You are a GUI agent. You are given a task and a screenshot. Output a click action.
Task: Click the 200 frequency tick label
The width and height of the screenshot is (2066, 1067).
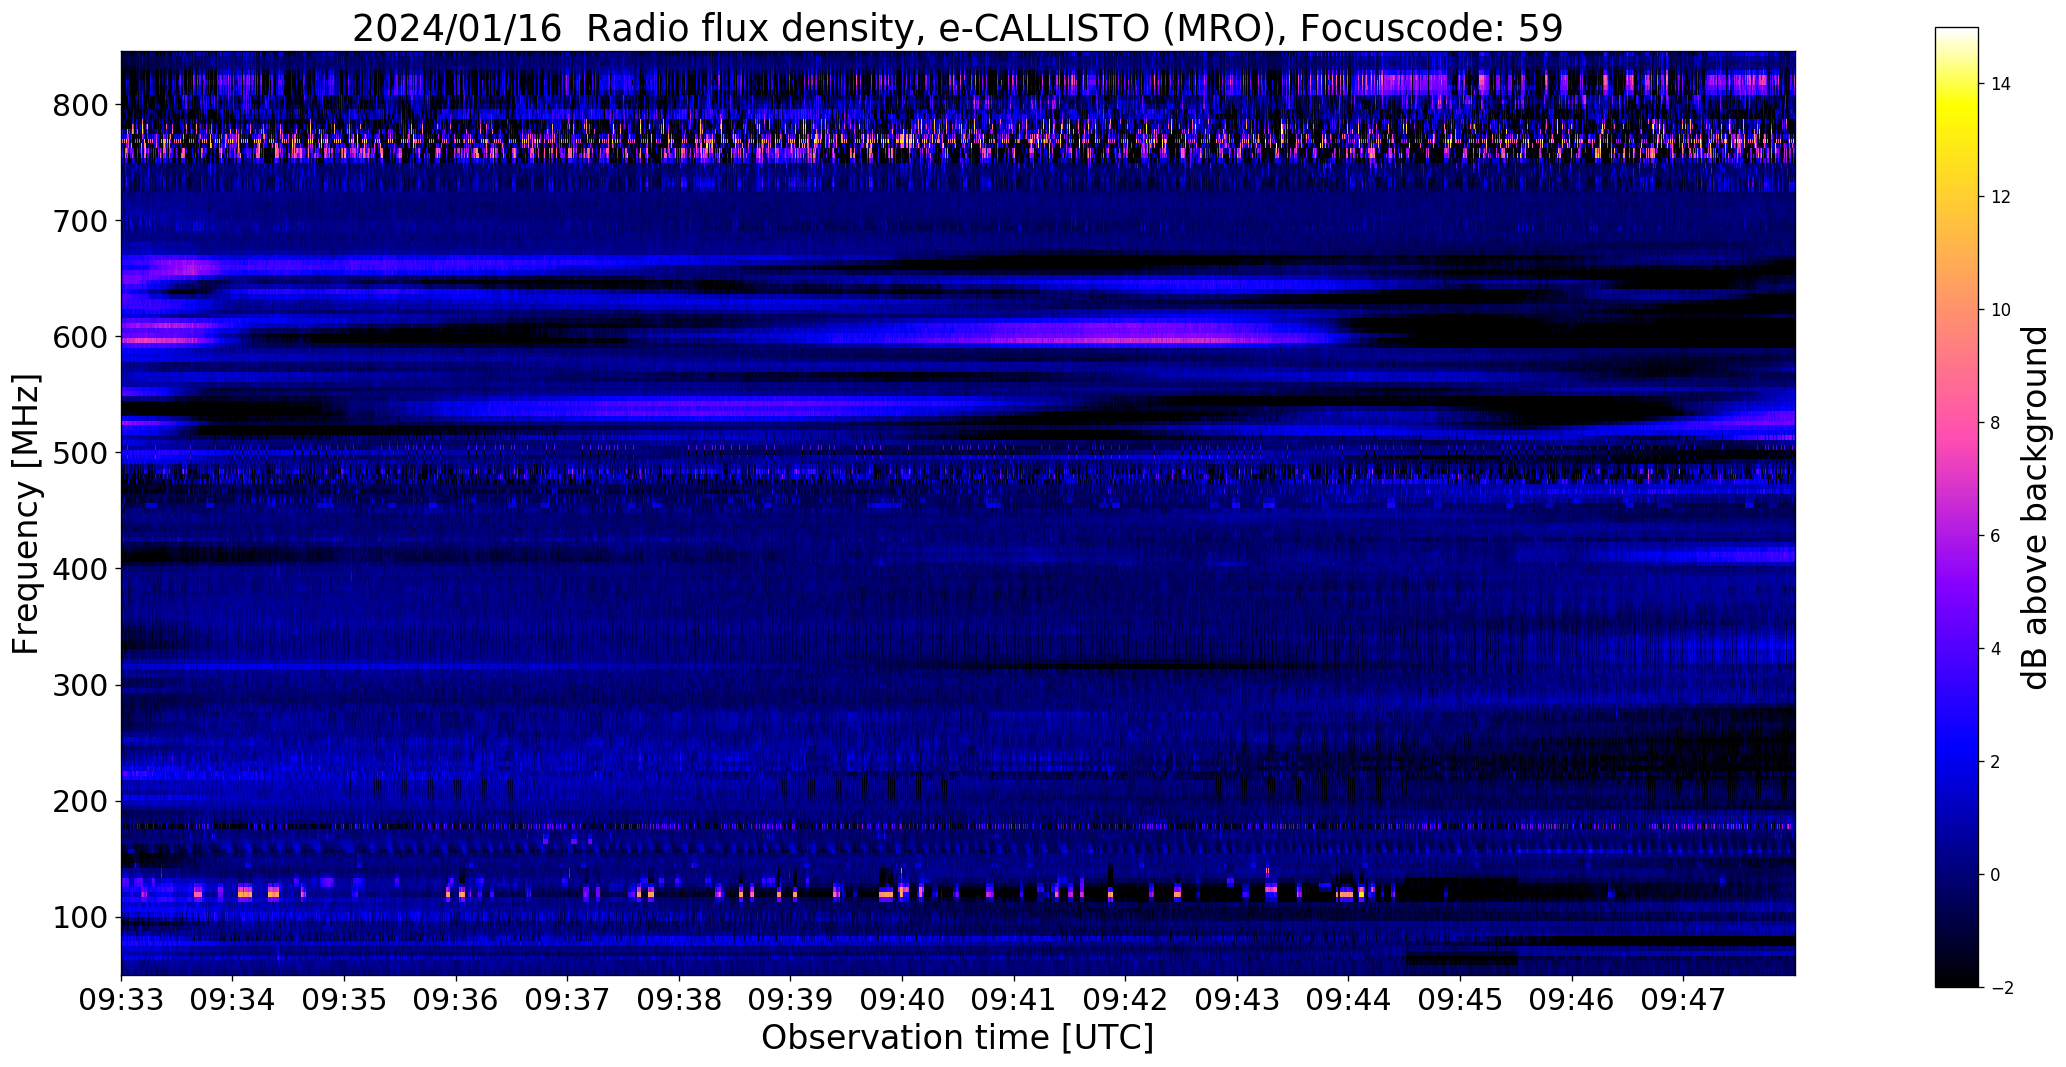[x=80, y=801]
